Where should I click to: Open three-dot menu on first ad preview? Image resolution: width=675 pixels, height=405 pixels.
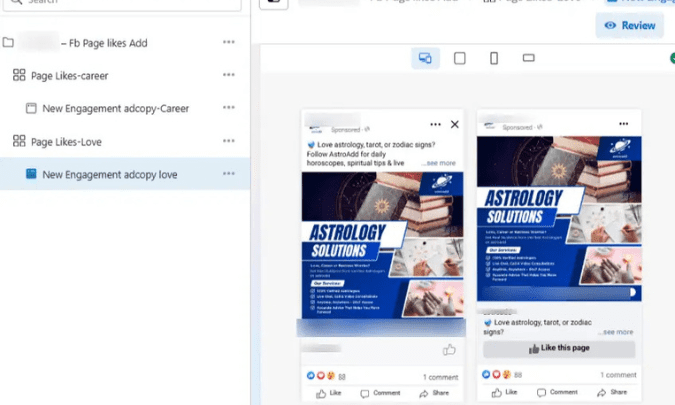coord(435,124)
